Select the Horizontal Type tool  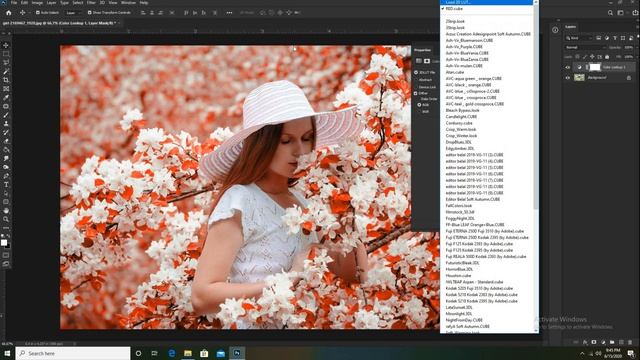tap(6, 184)
